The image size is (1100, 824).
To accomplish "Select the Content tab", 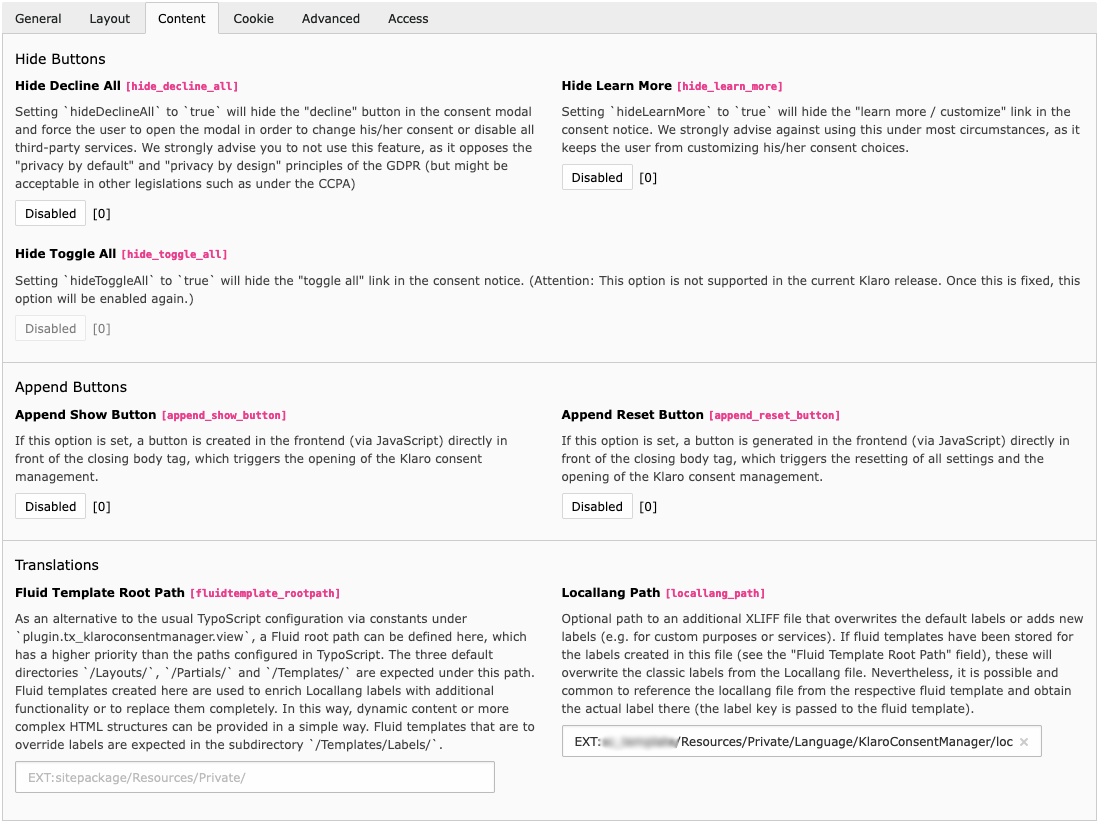I will click(x=181, y=18).
